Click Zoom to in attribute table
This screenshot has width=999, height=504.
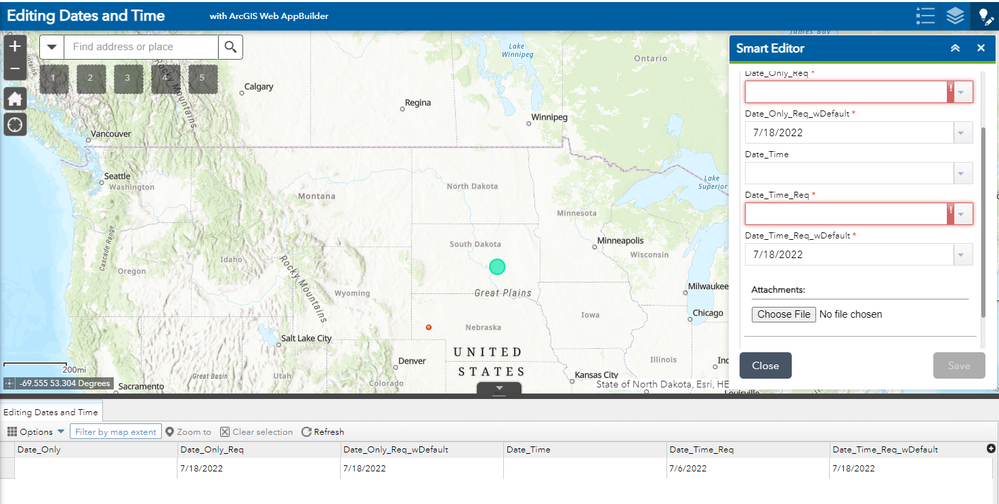coord(188,432)
